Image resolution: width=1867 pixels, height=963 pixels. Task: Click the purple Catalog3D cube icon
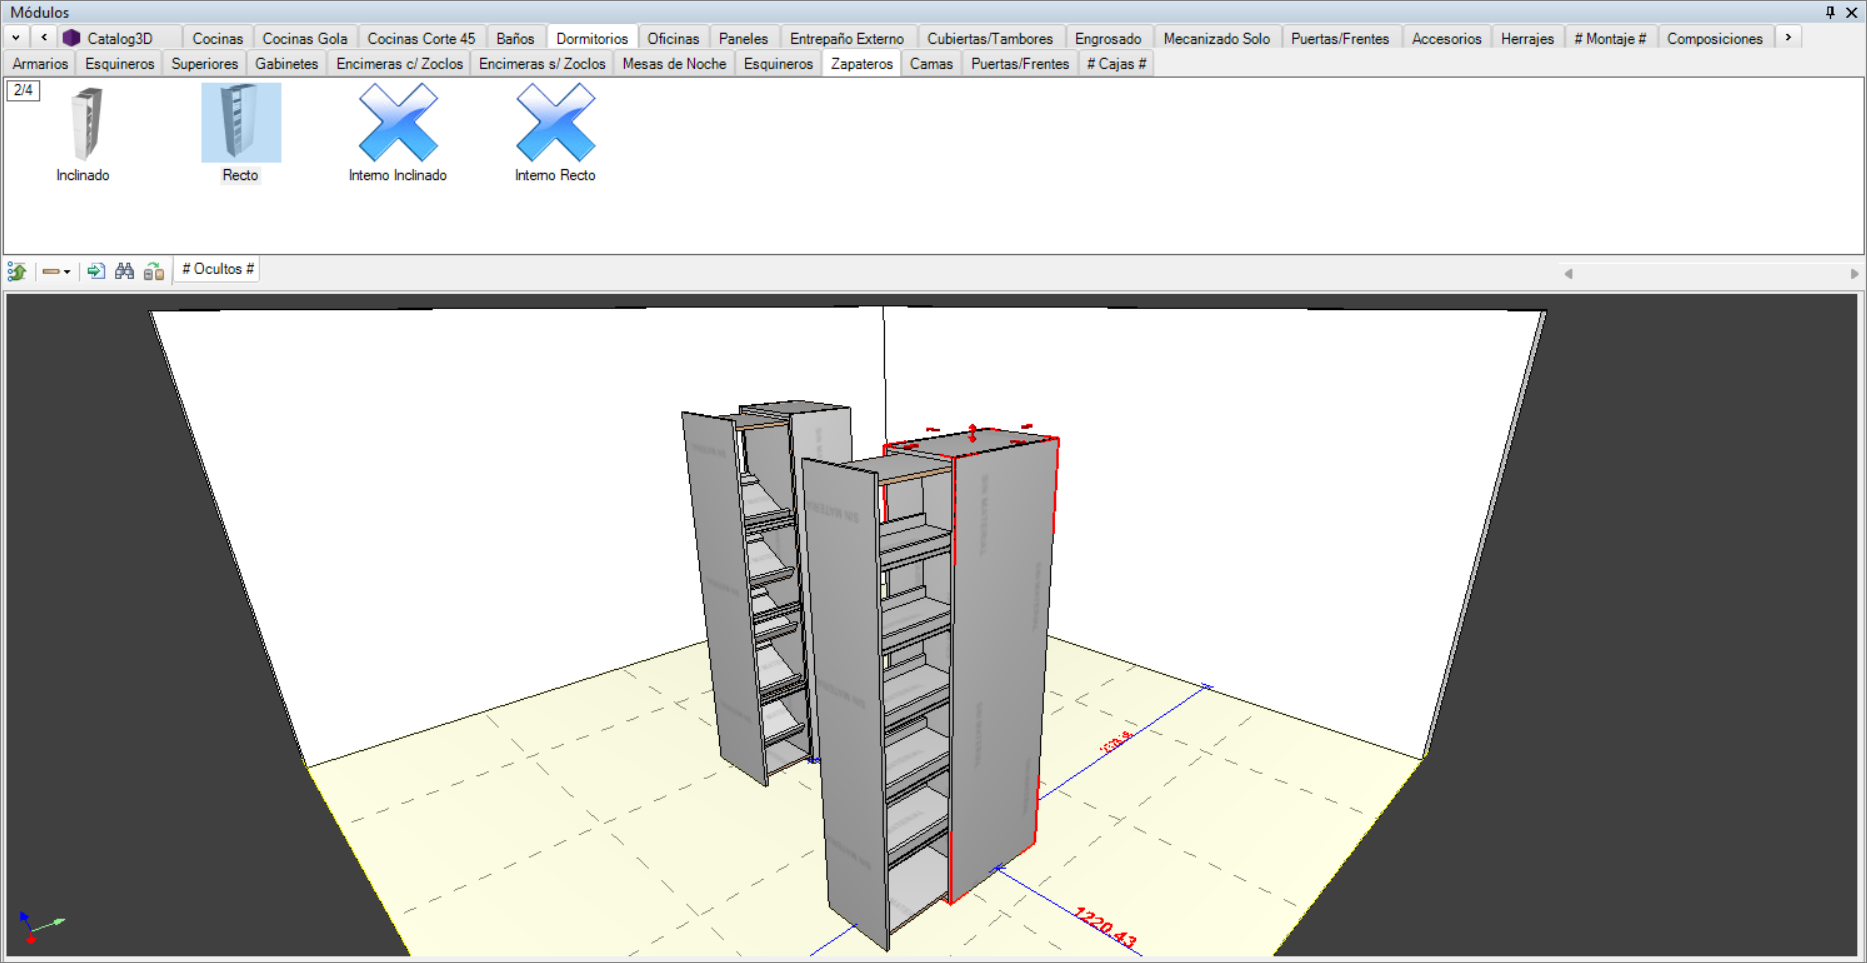click(x=71, y=38)
